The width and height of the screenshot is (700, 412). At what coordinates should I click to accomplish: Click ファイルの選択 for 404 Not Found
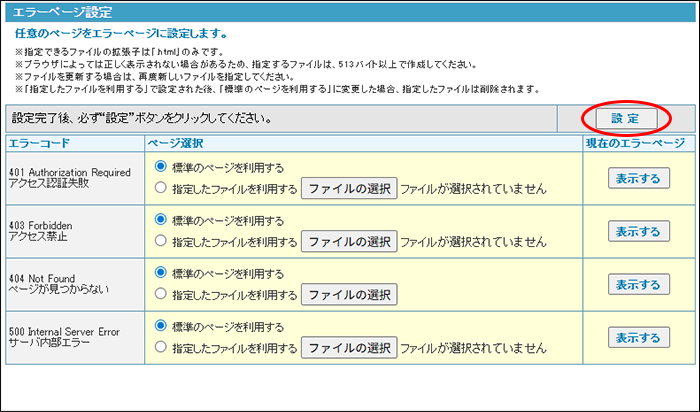[x=349, y=294]
